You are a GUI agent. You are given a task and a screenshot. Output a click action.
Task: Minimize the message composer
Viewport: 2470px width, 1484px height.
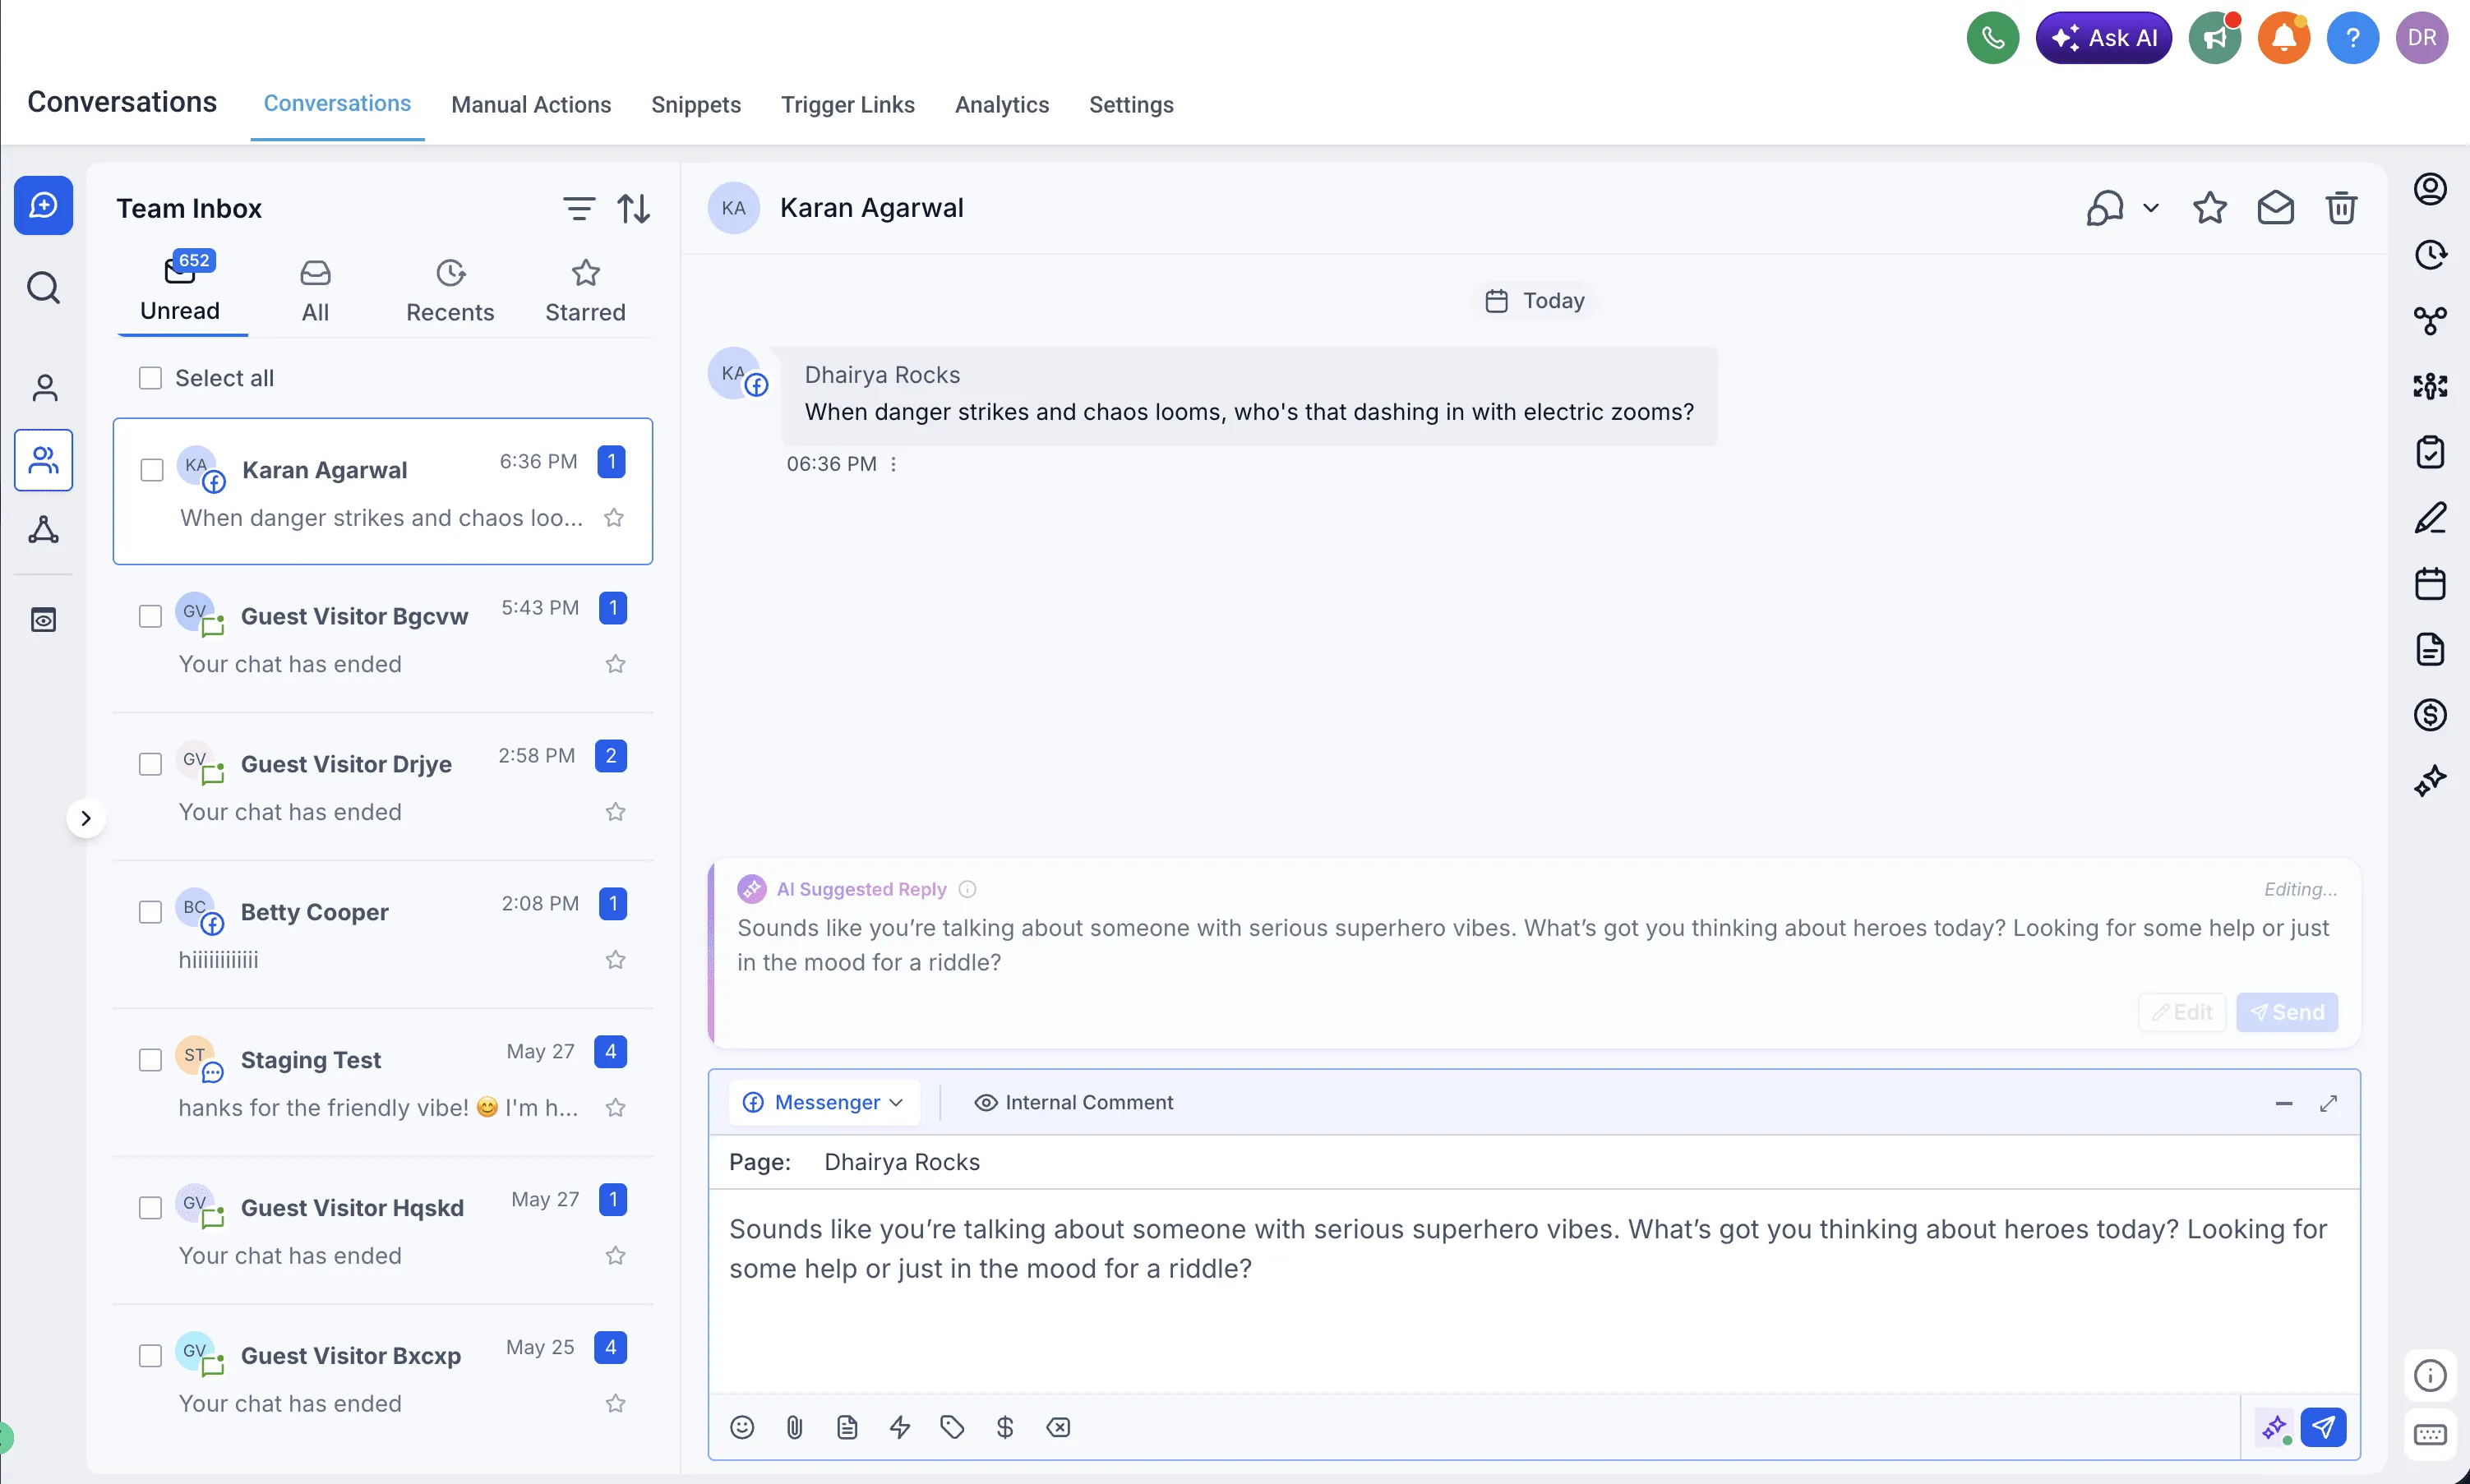(2284, 1103)
